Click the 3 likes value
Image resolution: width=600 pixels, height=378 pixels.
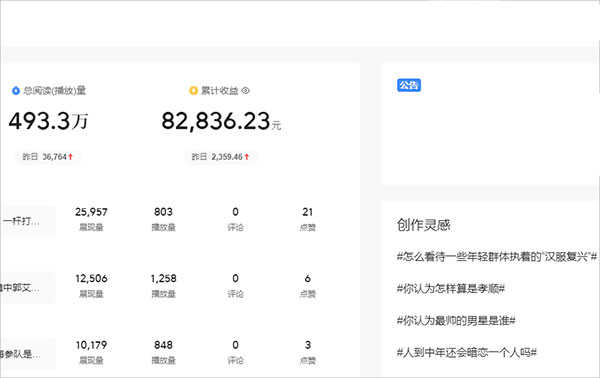tap(308, 345)
